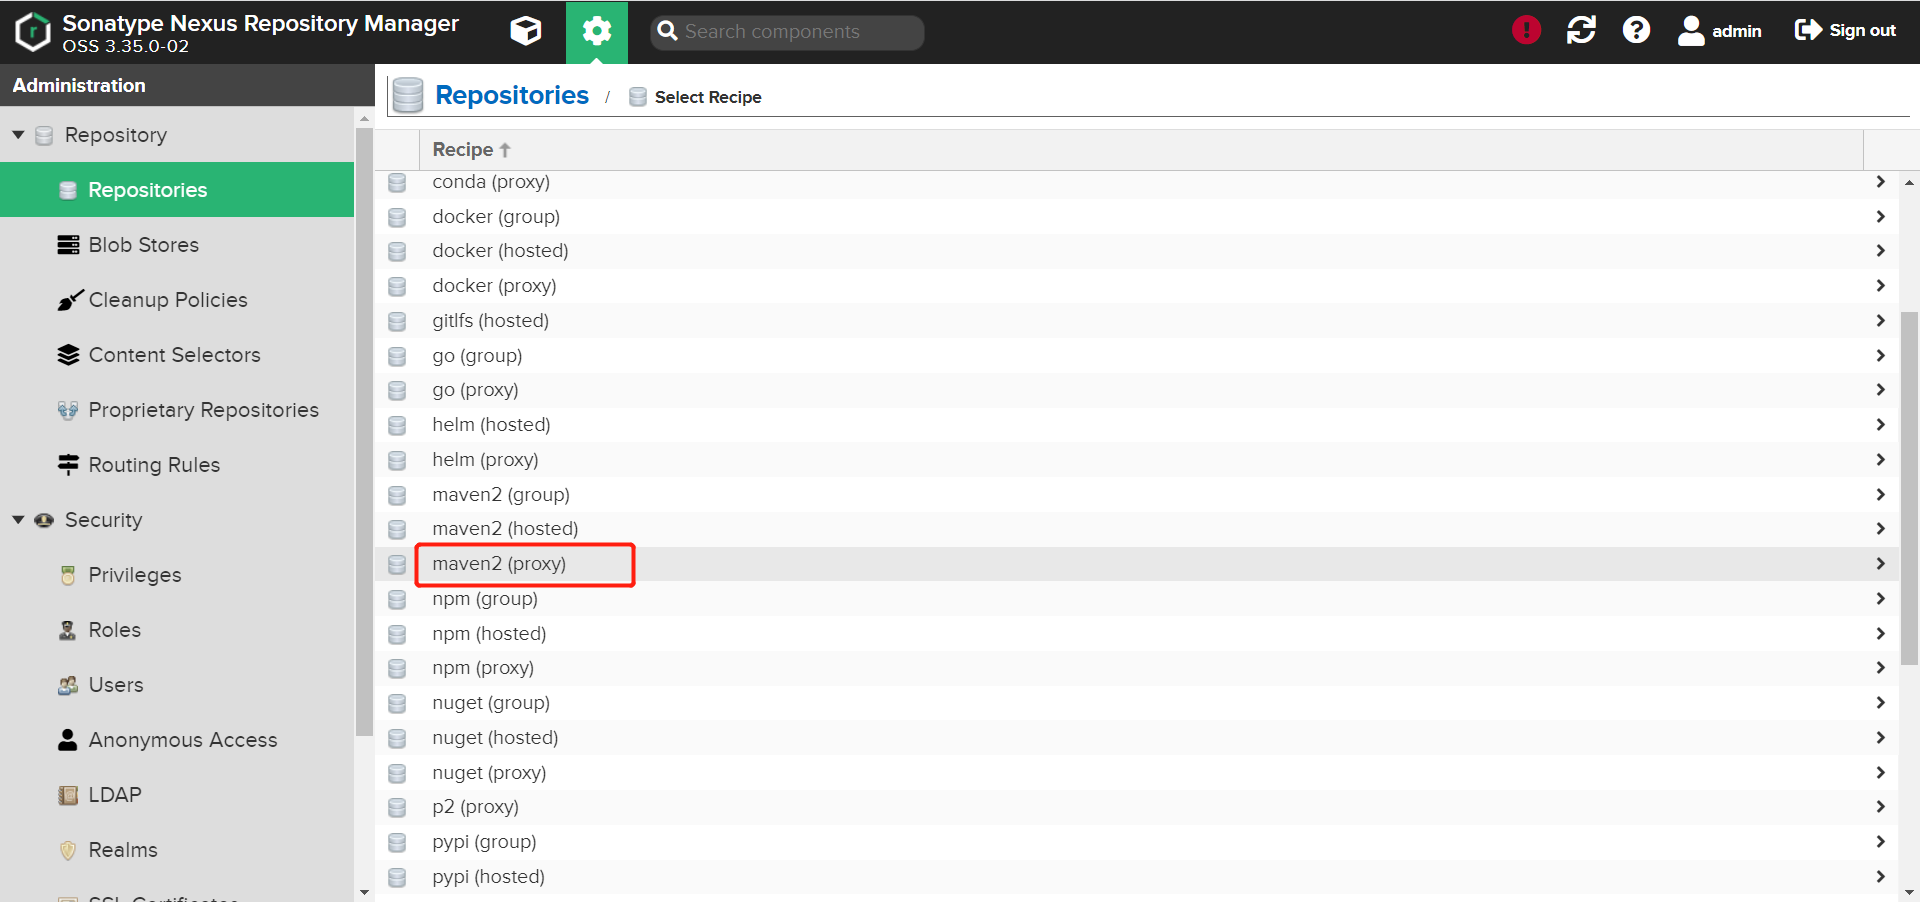Collapse the Security tree section
Image resolution: width=1920 pixels, height=902 pixels.
(x=18, y=519)
